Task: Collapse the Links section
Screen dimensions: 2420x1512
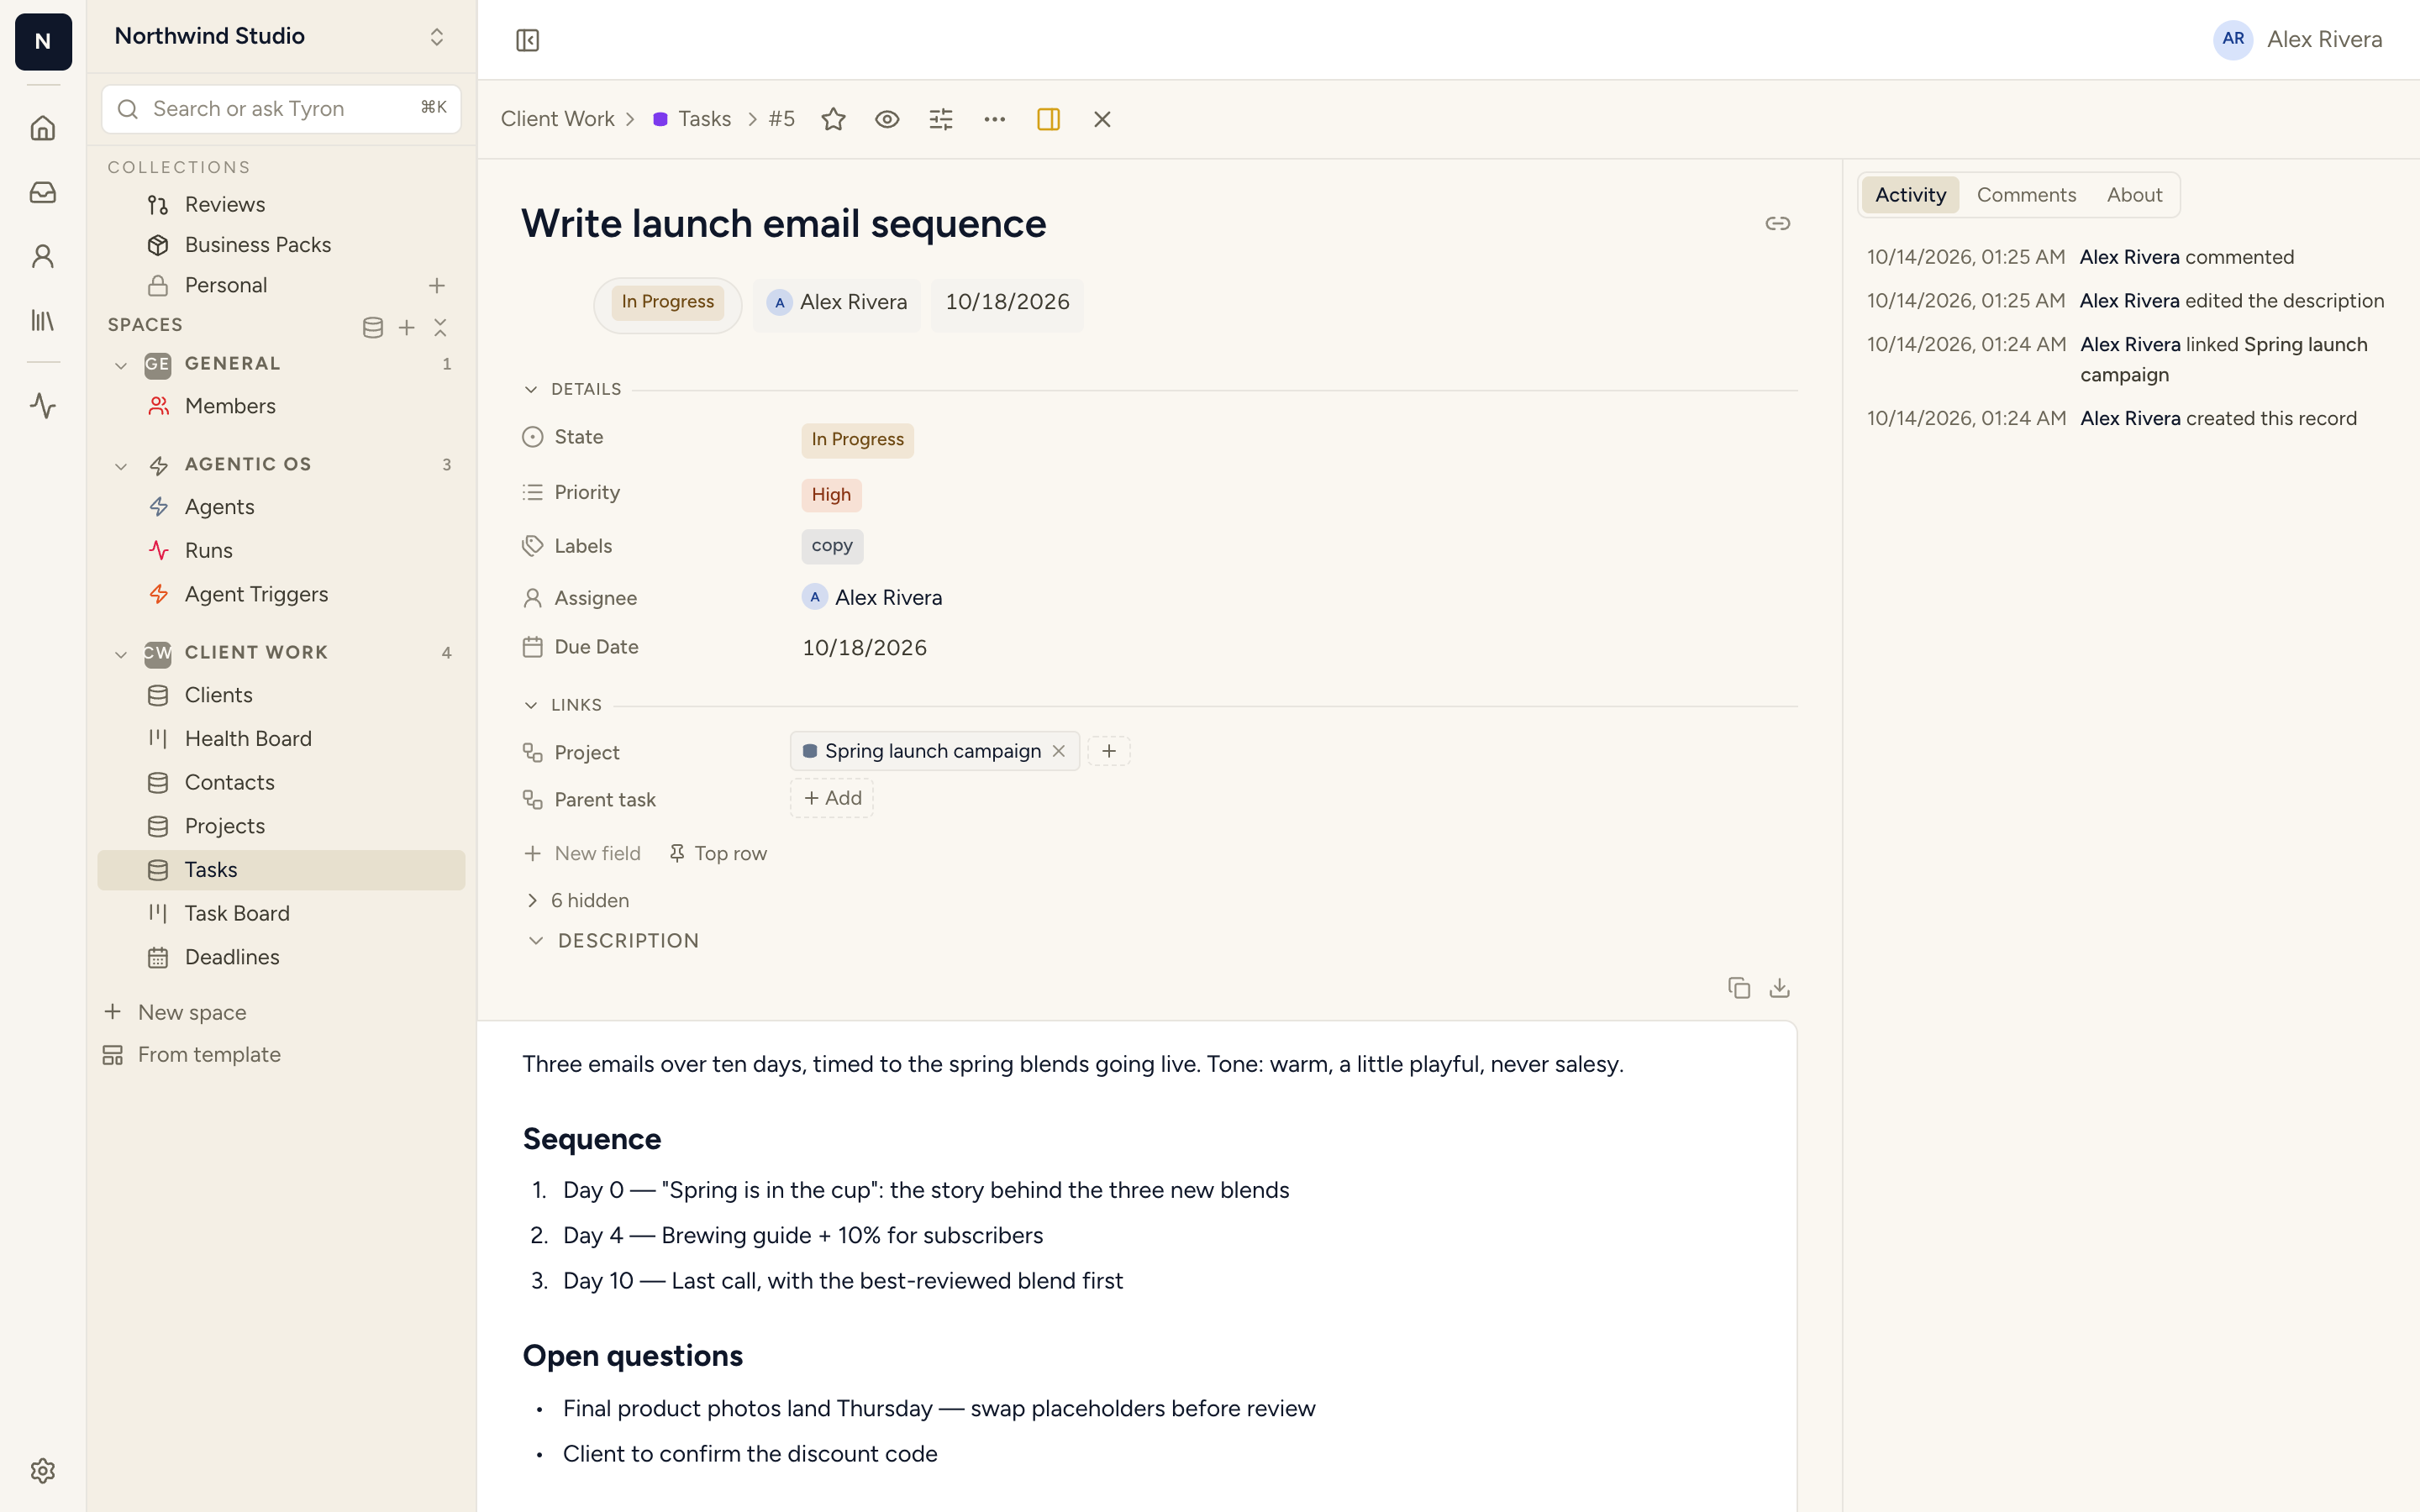Action: 531,705
